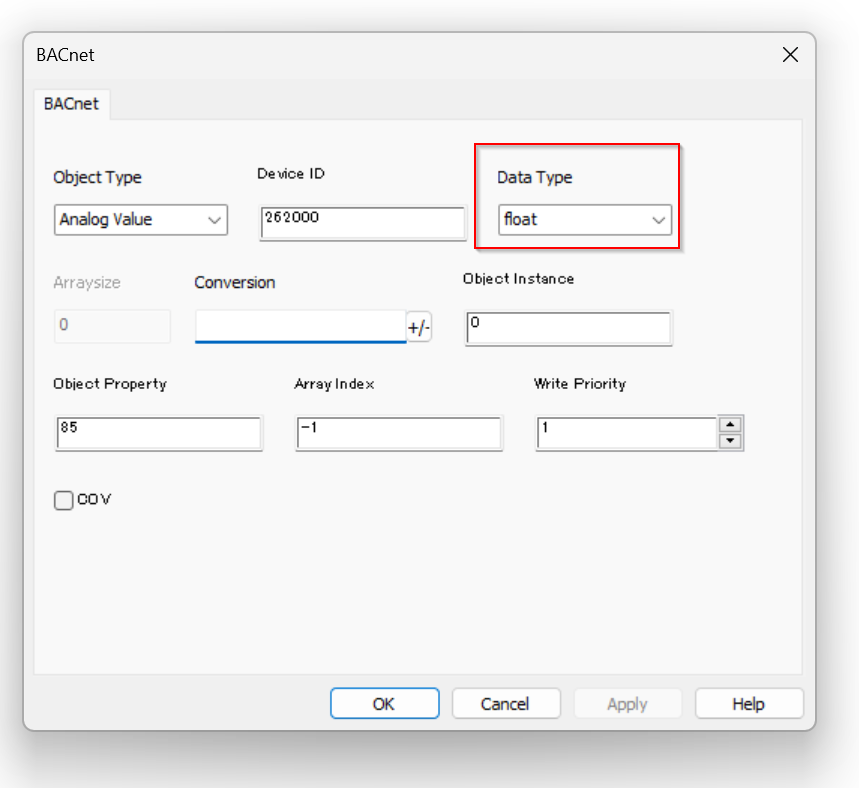Increase Write Priority with up arrow
859x788 pixels.
click(x=730, y=425)
